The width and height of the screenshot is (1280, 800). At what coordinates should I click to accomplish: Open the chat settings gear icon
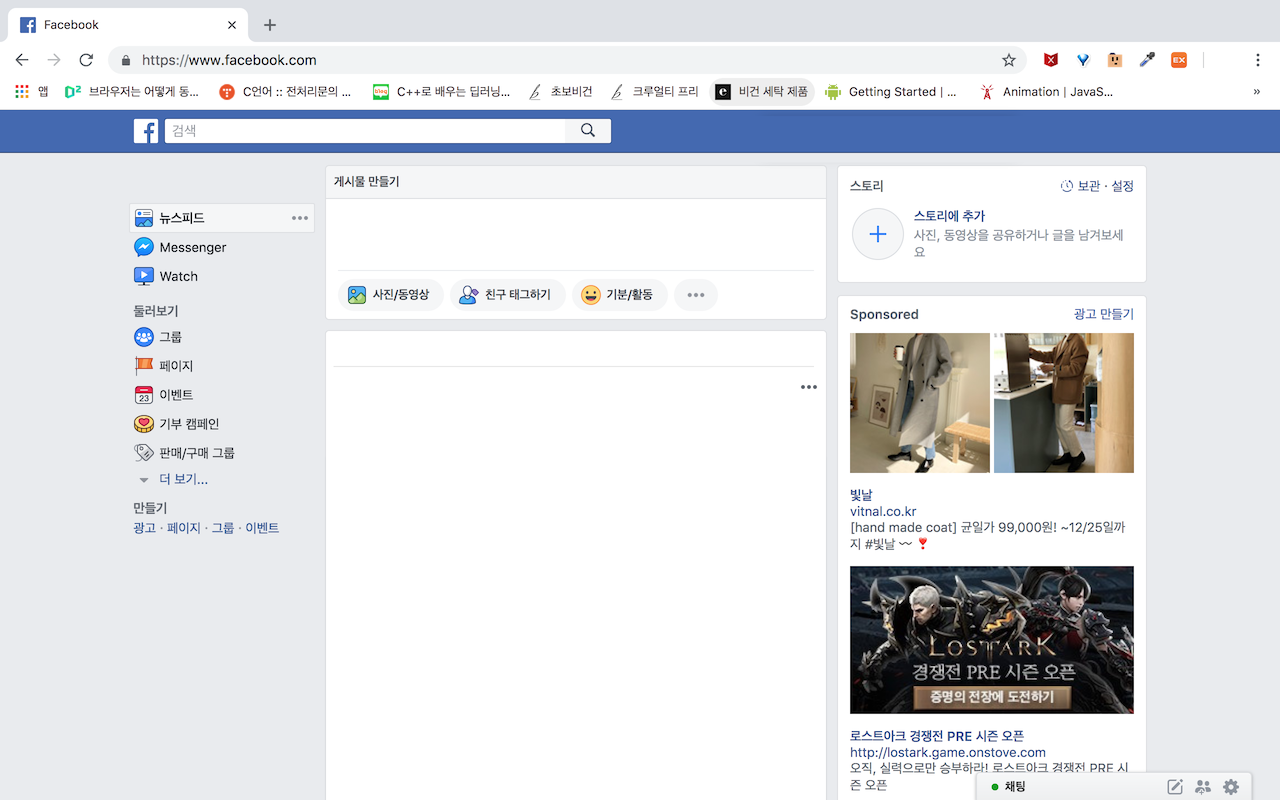pyautogui.click(x=1231, y=787)
